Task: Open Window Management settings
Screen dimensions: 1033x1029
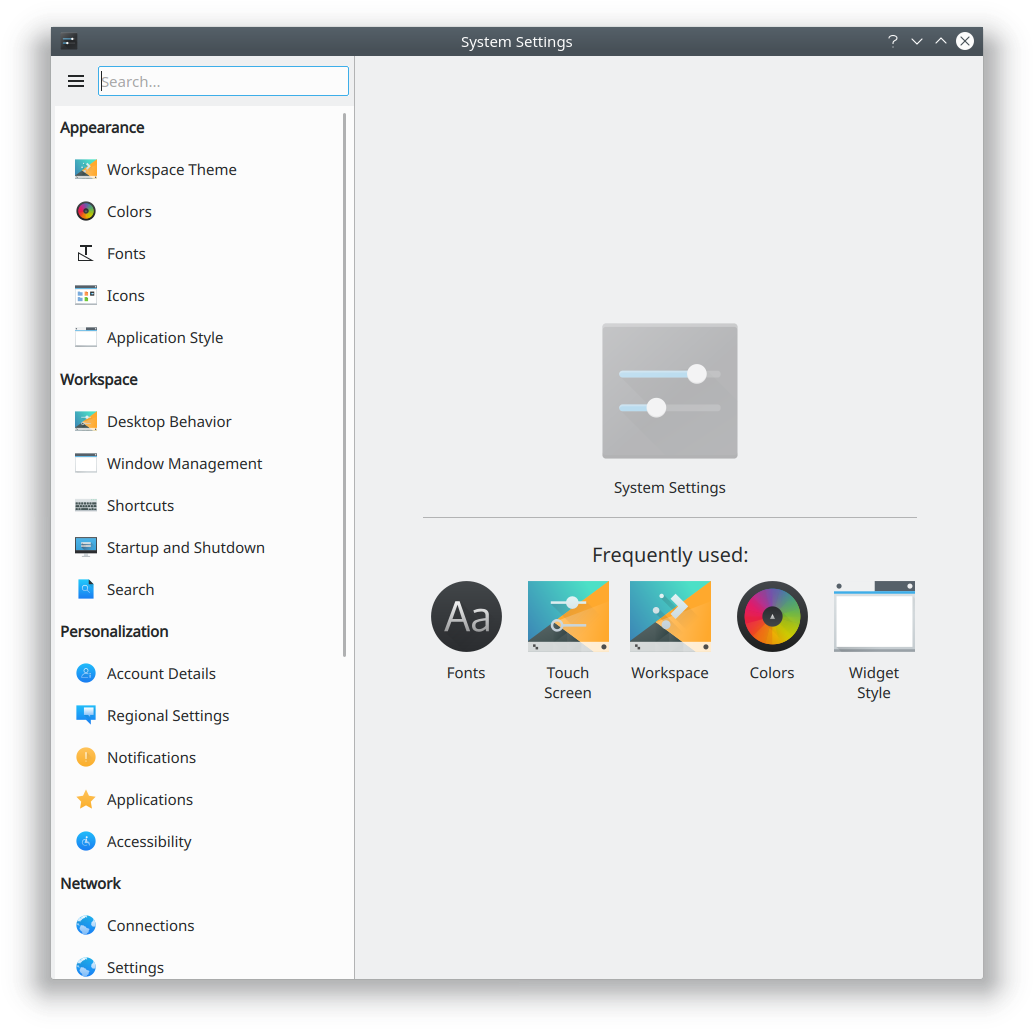Action: click(x=183, y=463)
